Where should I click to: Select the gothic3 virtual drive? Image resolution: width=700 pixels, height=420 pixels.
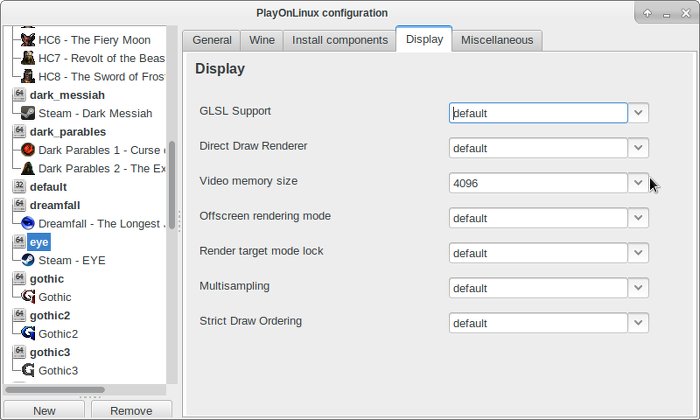[50, 352]
